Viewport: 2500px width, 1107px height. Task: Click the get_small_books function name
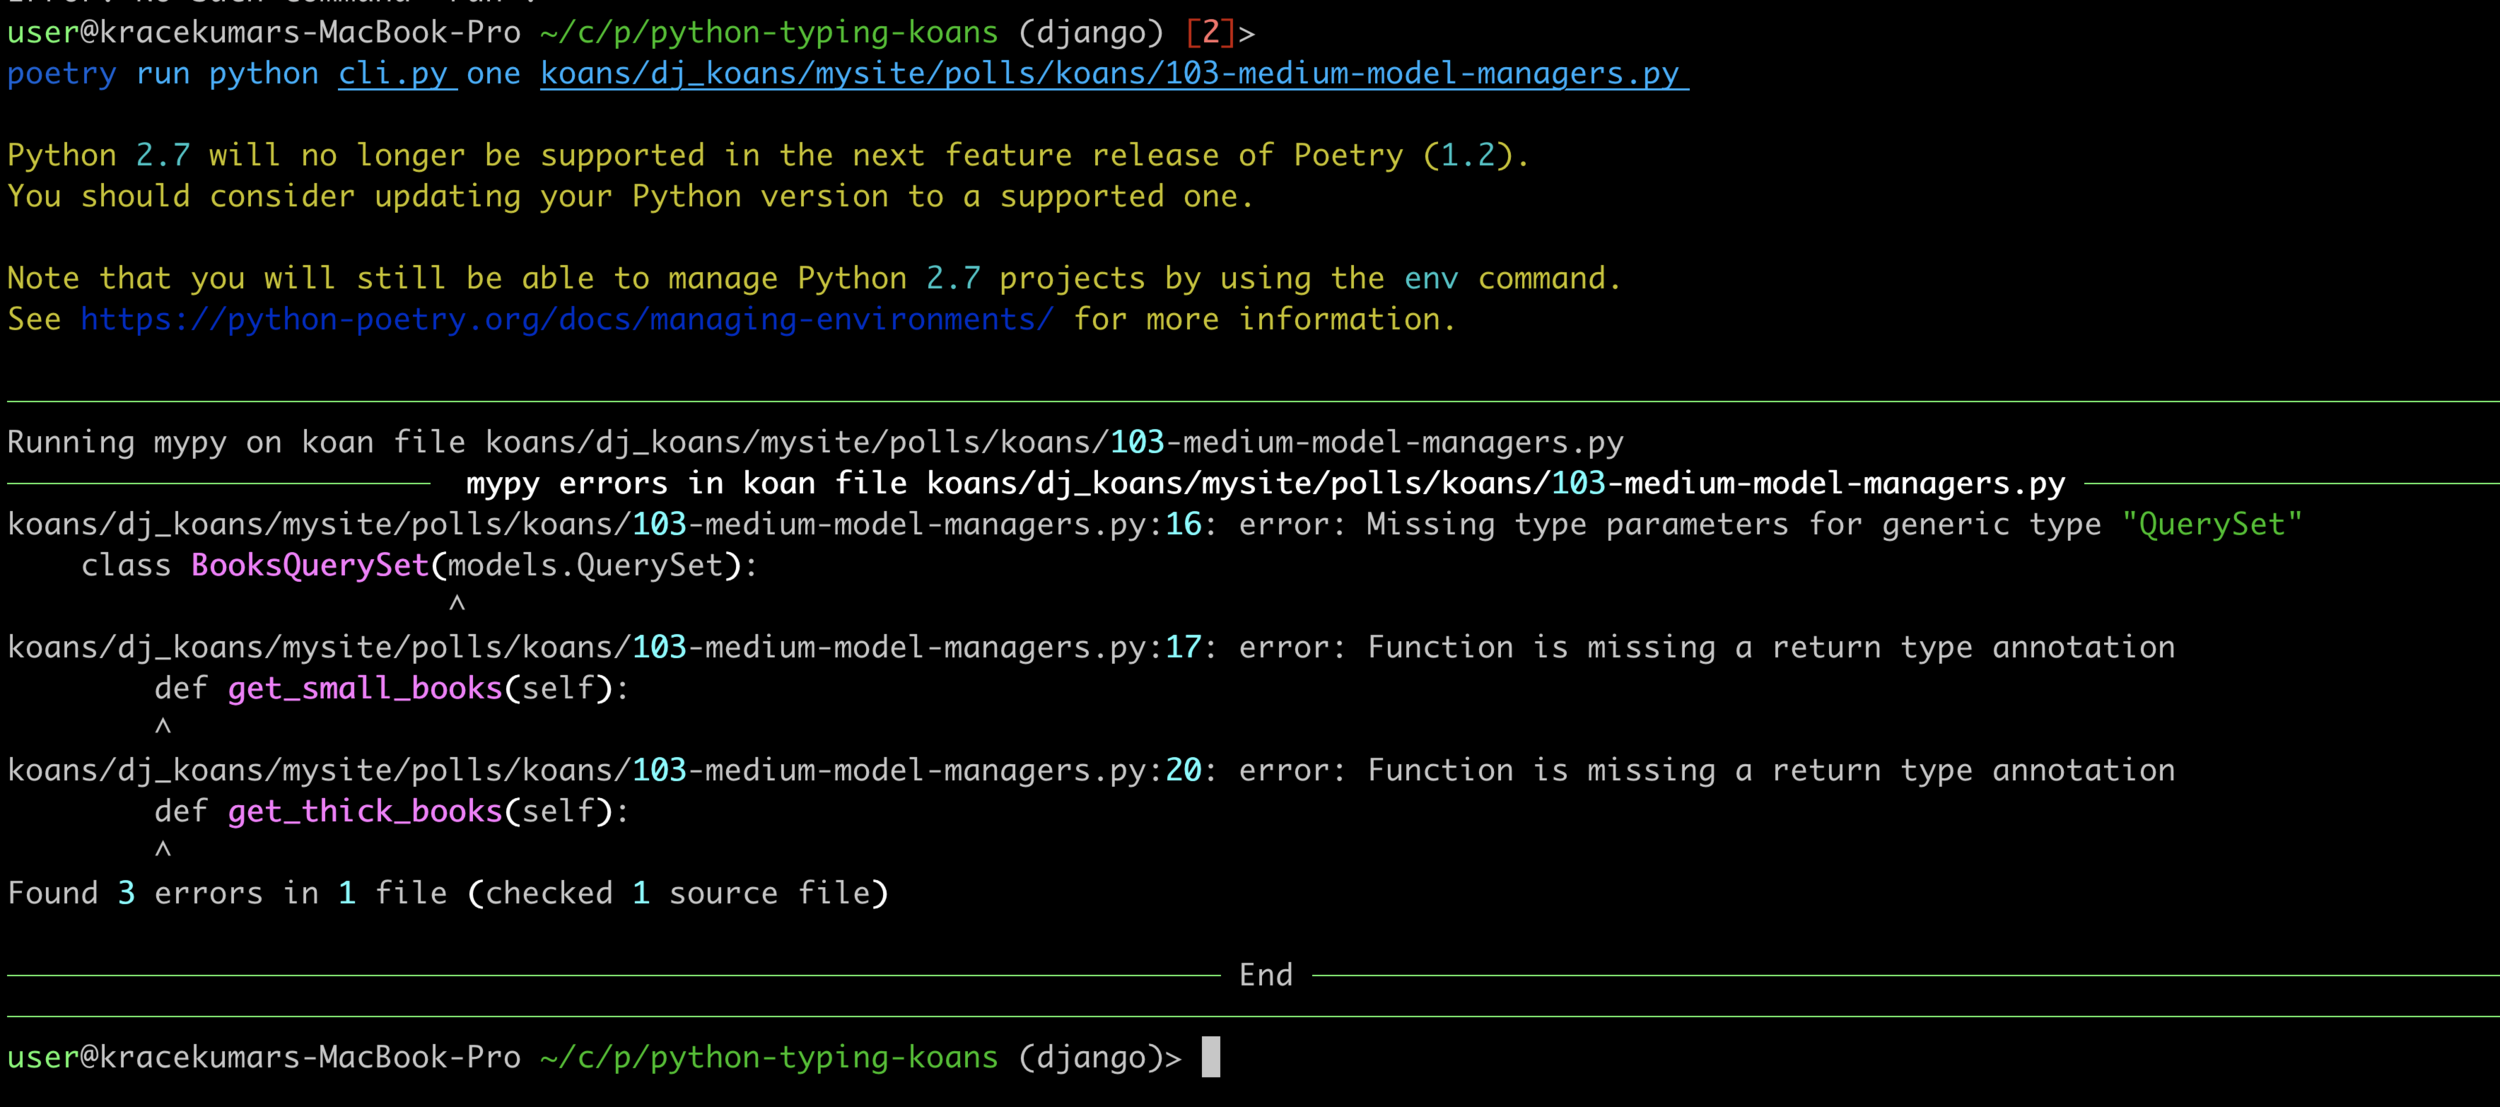(x=364, y=689)
